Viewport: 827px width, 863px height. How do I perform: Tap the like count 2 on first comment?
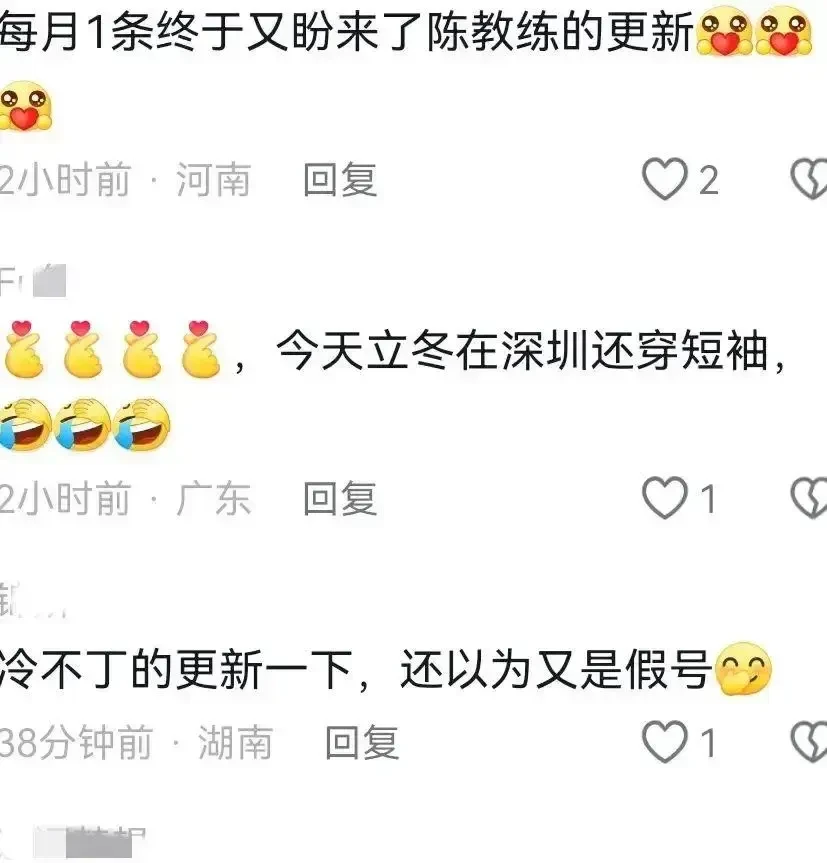(709, 180)
